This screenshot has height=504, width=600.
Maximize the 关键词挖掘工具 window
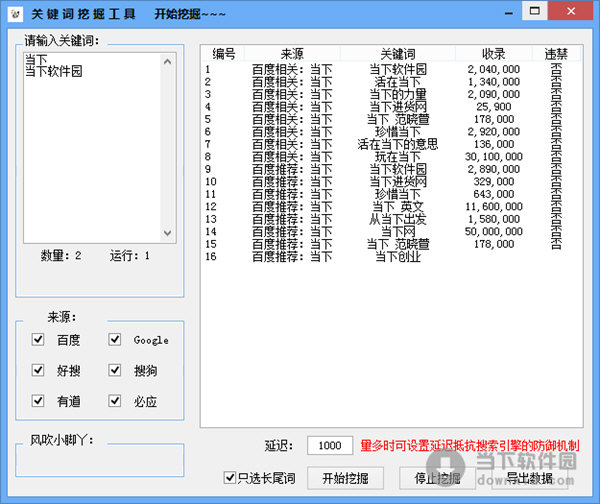pos(535,11)
